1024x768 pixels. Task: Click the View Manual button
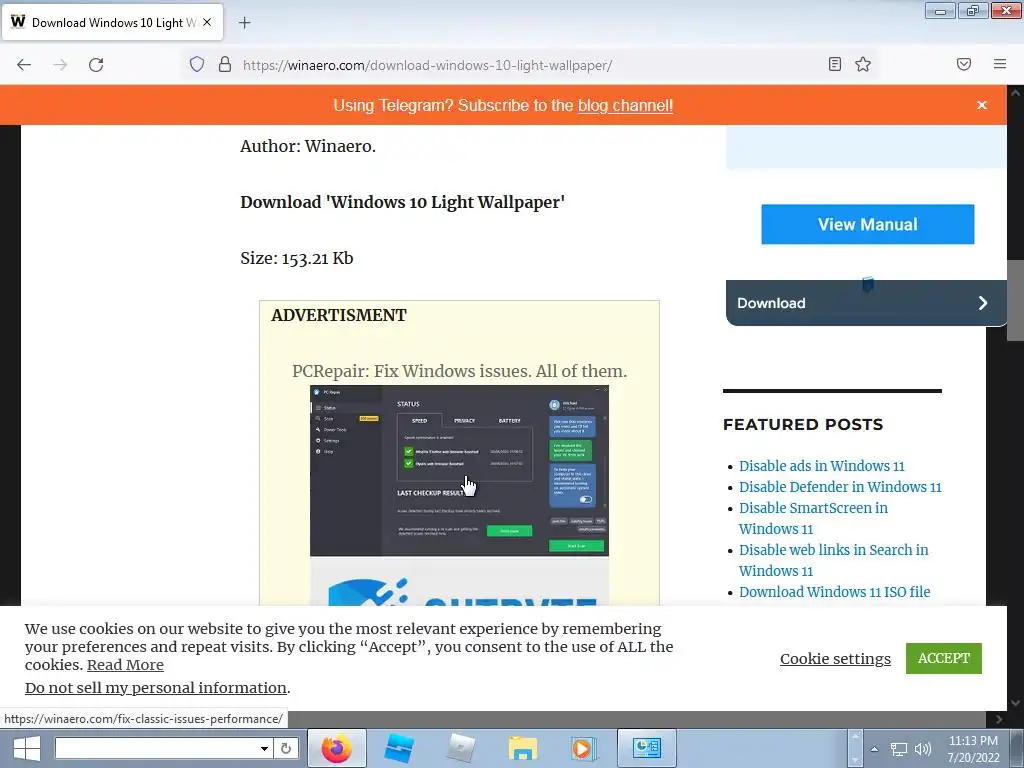tap(867, 225)
